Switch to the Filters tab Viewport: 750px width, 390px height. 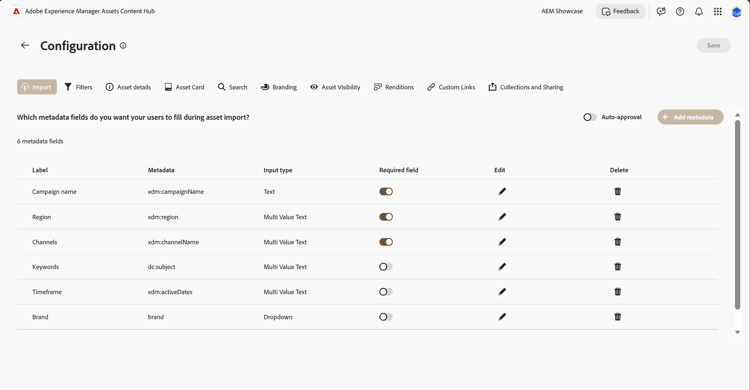click(78, 87)
